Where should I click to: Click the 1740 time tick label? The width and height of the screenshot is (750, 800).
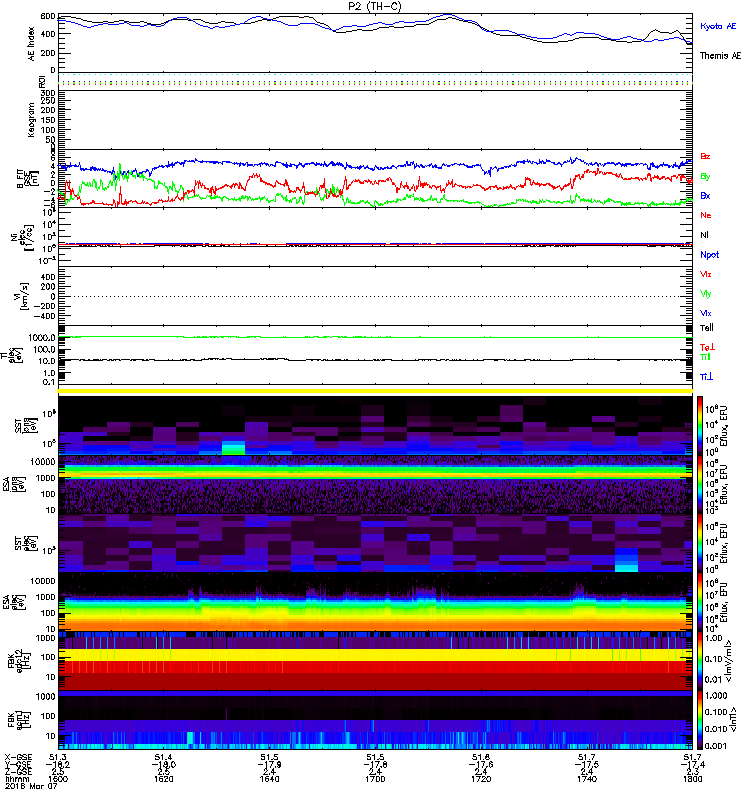tap(587, 779)
